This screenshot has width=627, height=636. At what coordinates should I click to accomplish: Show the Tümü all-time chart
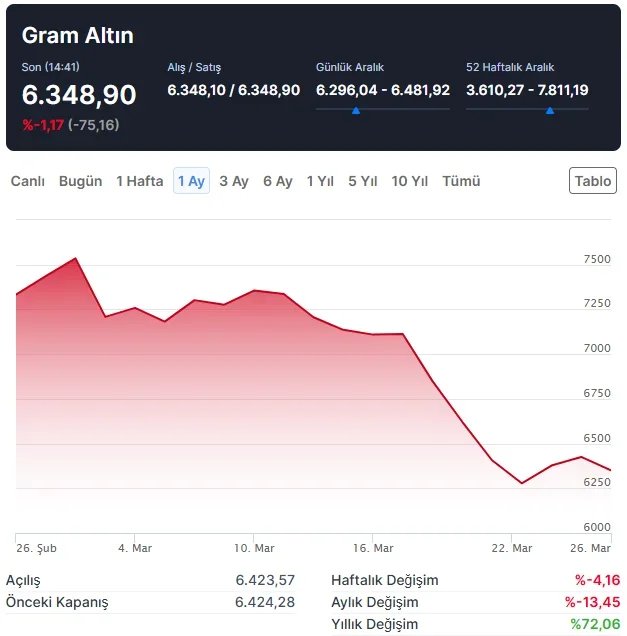(x=461, y=181)
